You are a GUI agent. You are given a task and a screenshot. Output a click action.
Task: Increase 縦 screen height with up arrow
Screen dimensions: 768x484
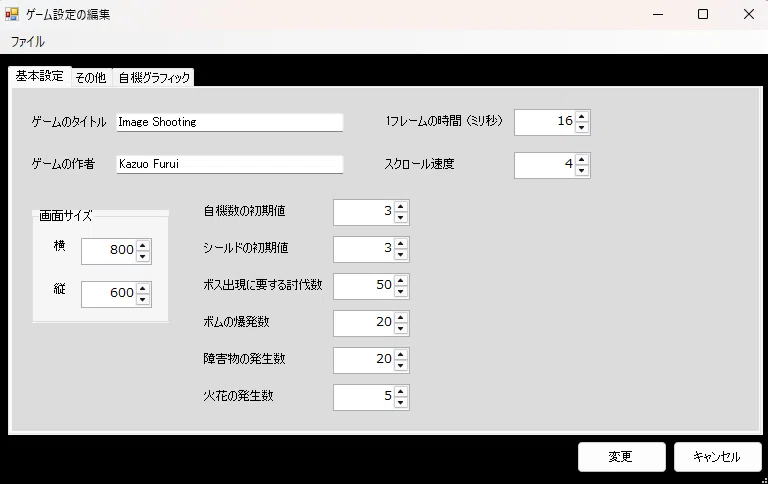point(143,289)
